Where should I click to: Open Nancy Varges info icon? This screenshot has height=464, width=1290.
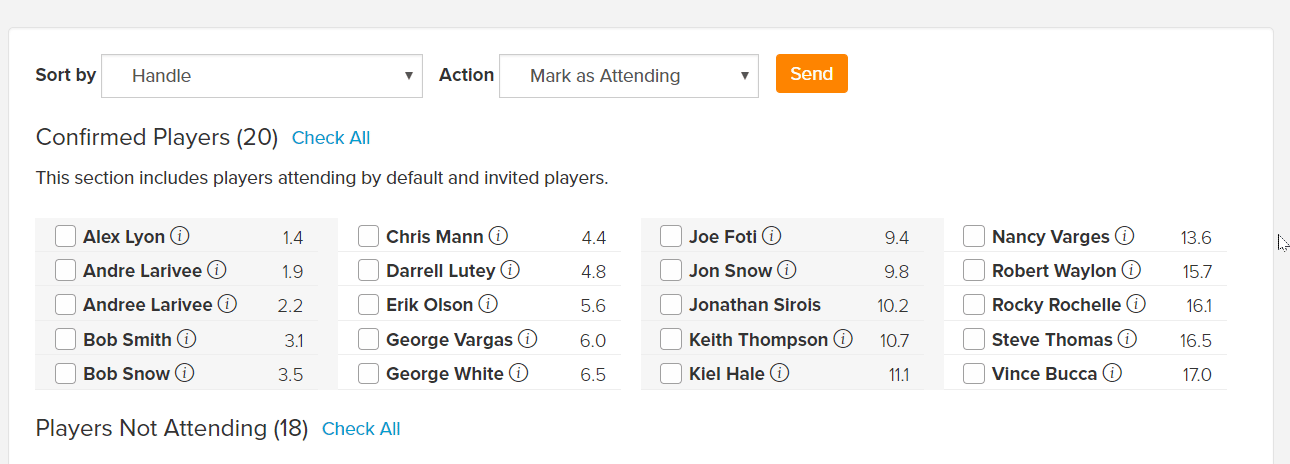click(1124, 236)
